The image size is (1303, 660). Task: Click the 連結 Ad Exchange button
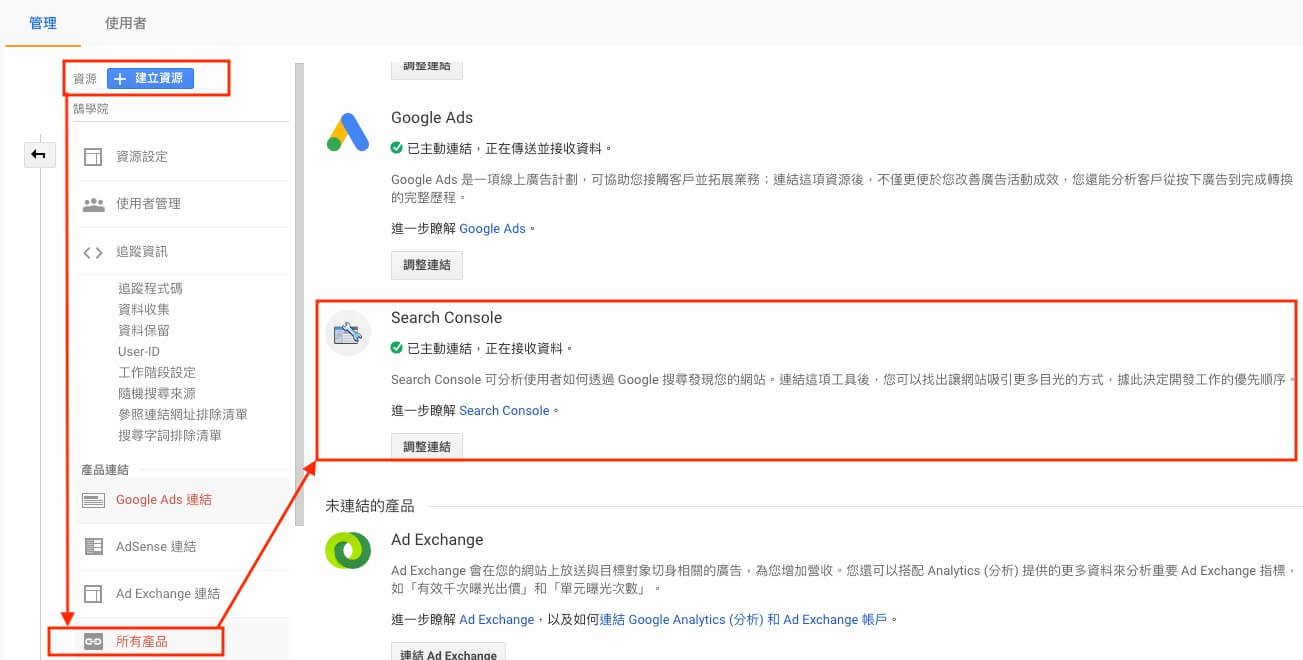click(448, 652)
